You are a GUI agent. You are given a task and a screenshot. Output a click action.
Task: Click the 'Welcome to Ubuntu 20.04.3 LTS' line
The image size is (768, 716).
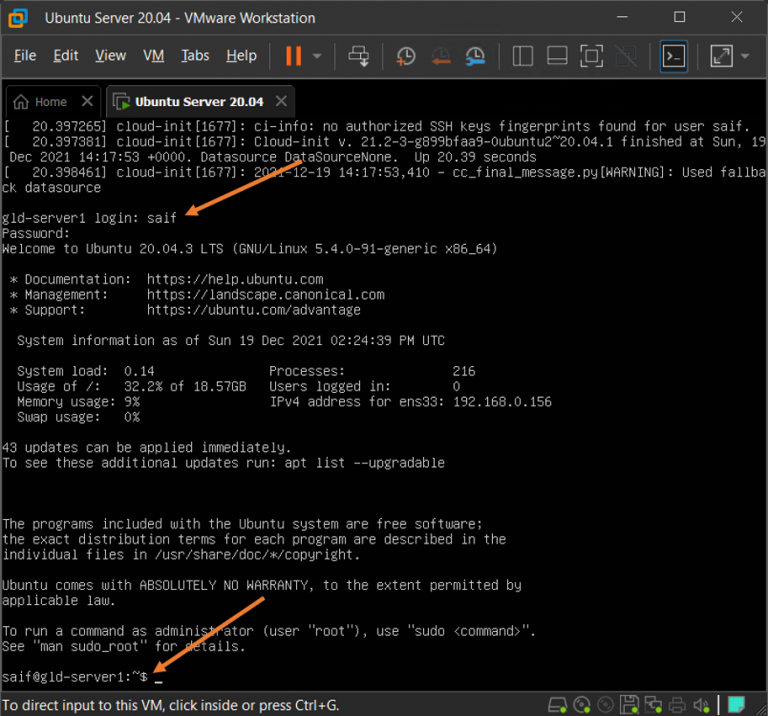250,249
